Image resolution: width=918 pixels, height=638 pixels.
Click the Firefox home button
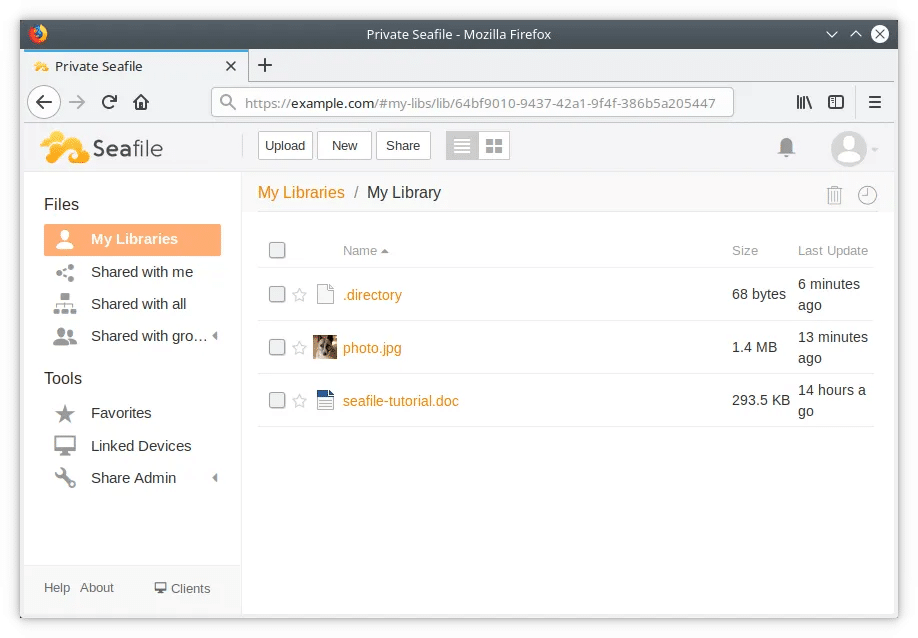point(141,102)
